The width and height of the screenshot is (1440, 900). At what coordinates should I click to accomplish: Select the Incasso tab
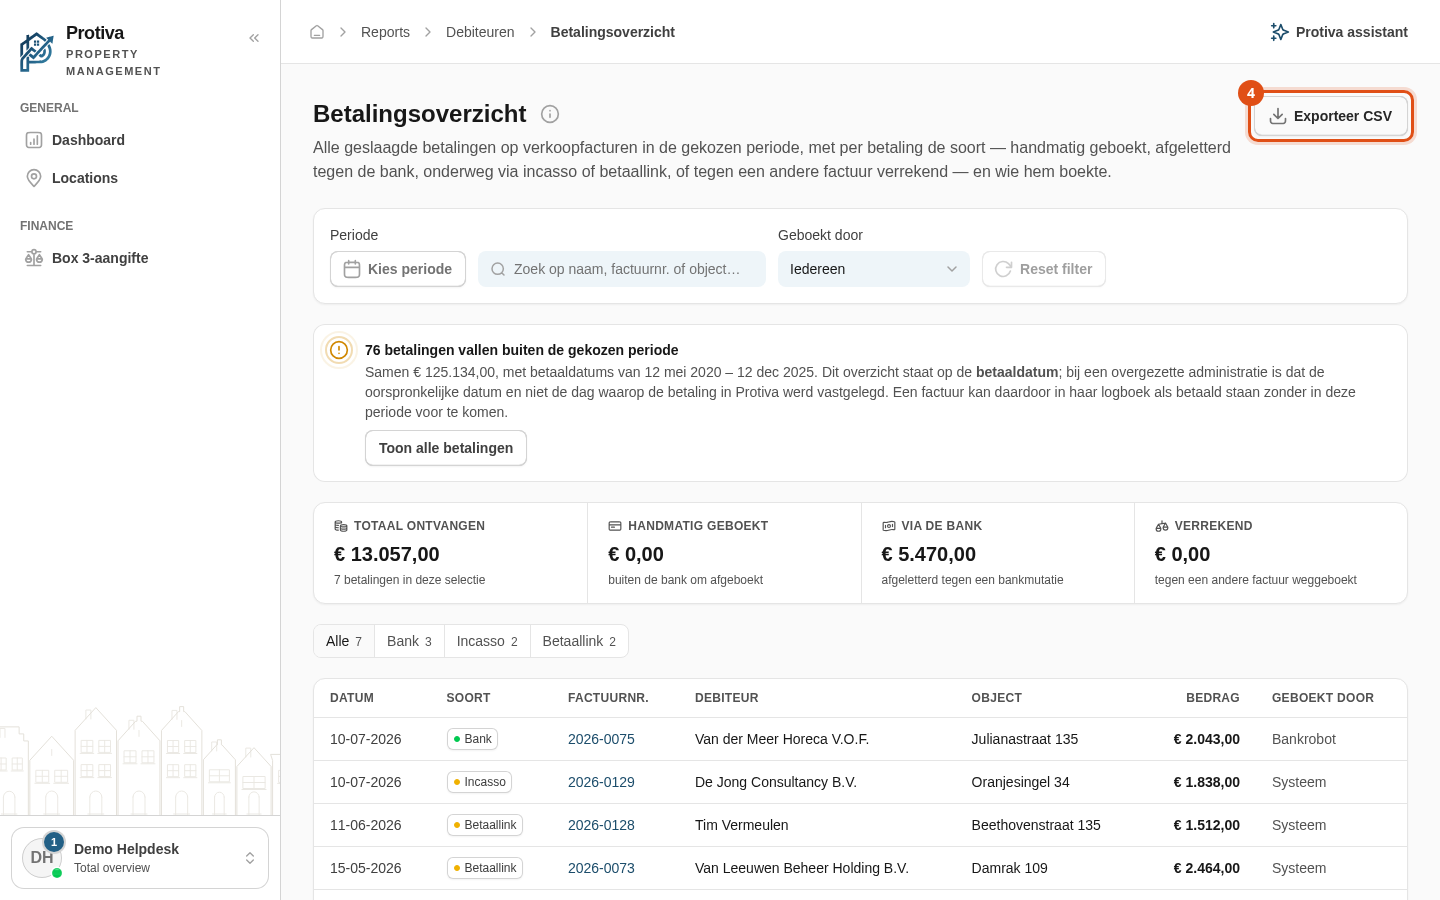(487, 641)
